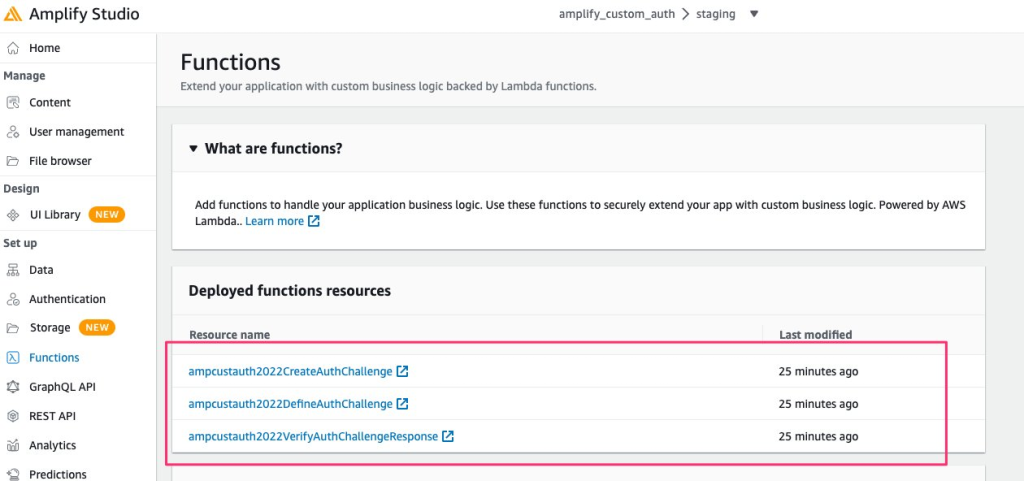
Task: Open Storage setup page
Action: click(50, 328)
